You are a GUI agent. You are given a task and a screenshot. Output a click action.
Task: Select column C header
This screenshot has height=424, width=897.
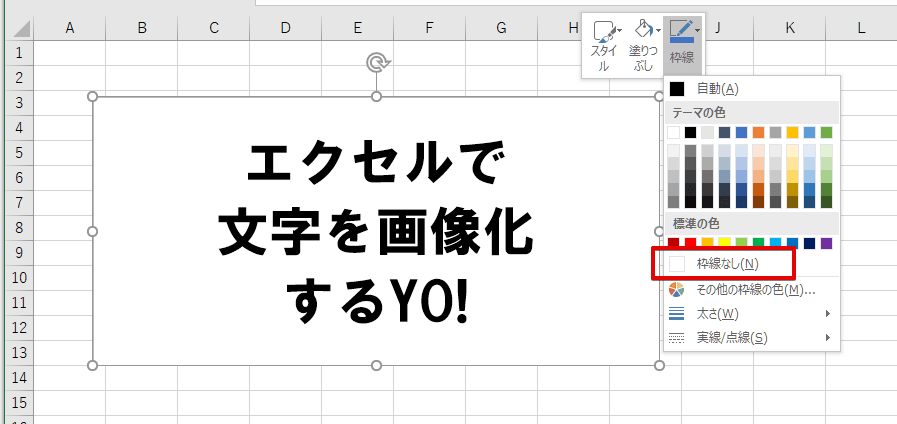click(214, 28)
